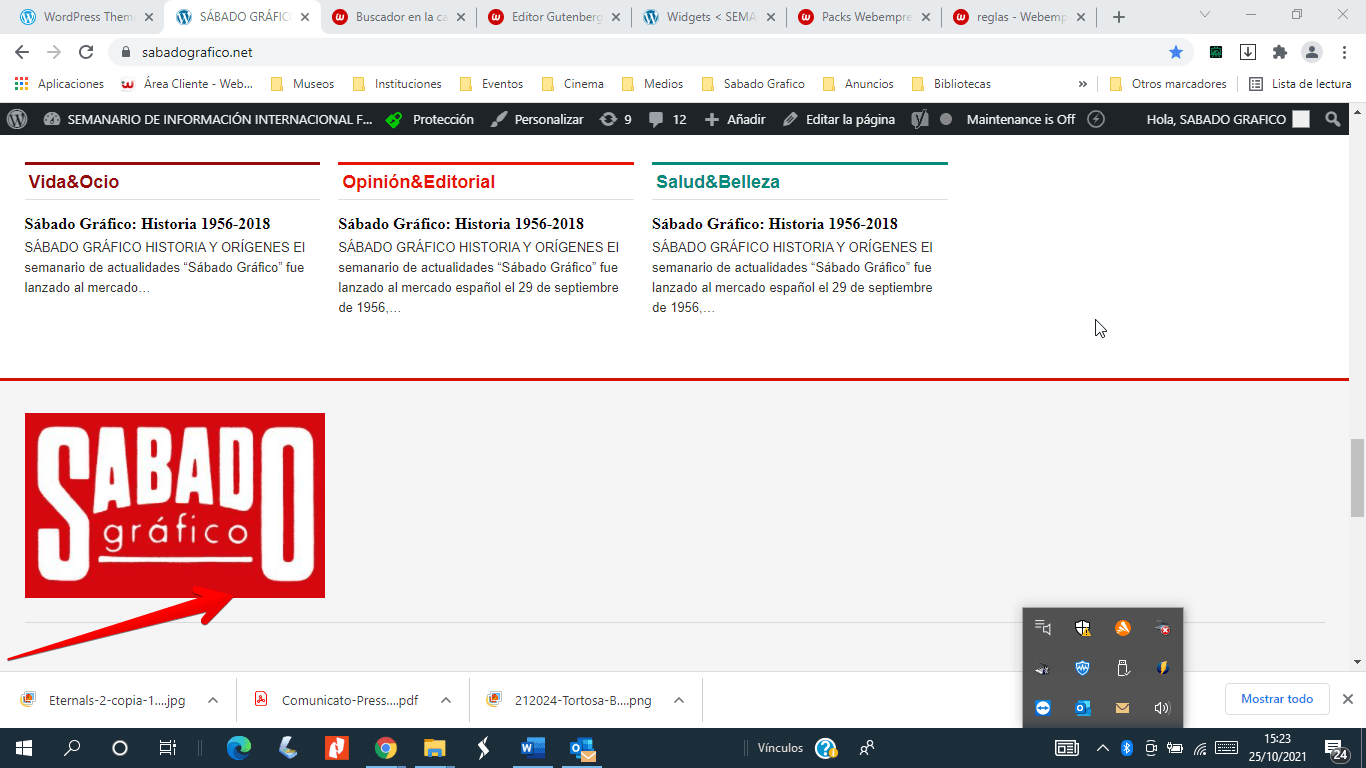
Task: Switch to the Packs Webempre tab
Action: tap(864, 17)
